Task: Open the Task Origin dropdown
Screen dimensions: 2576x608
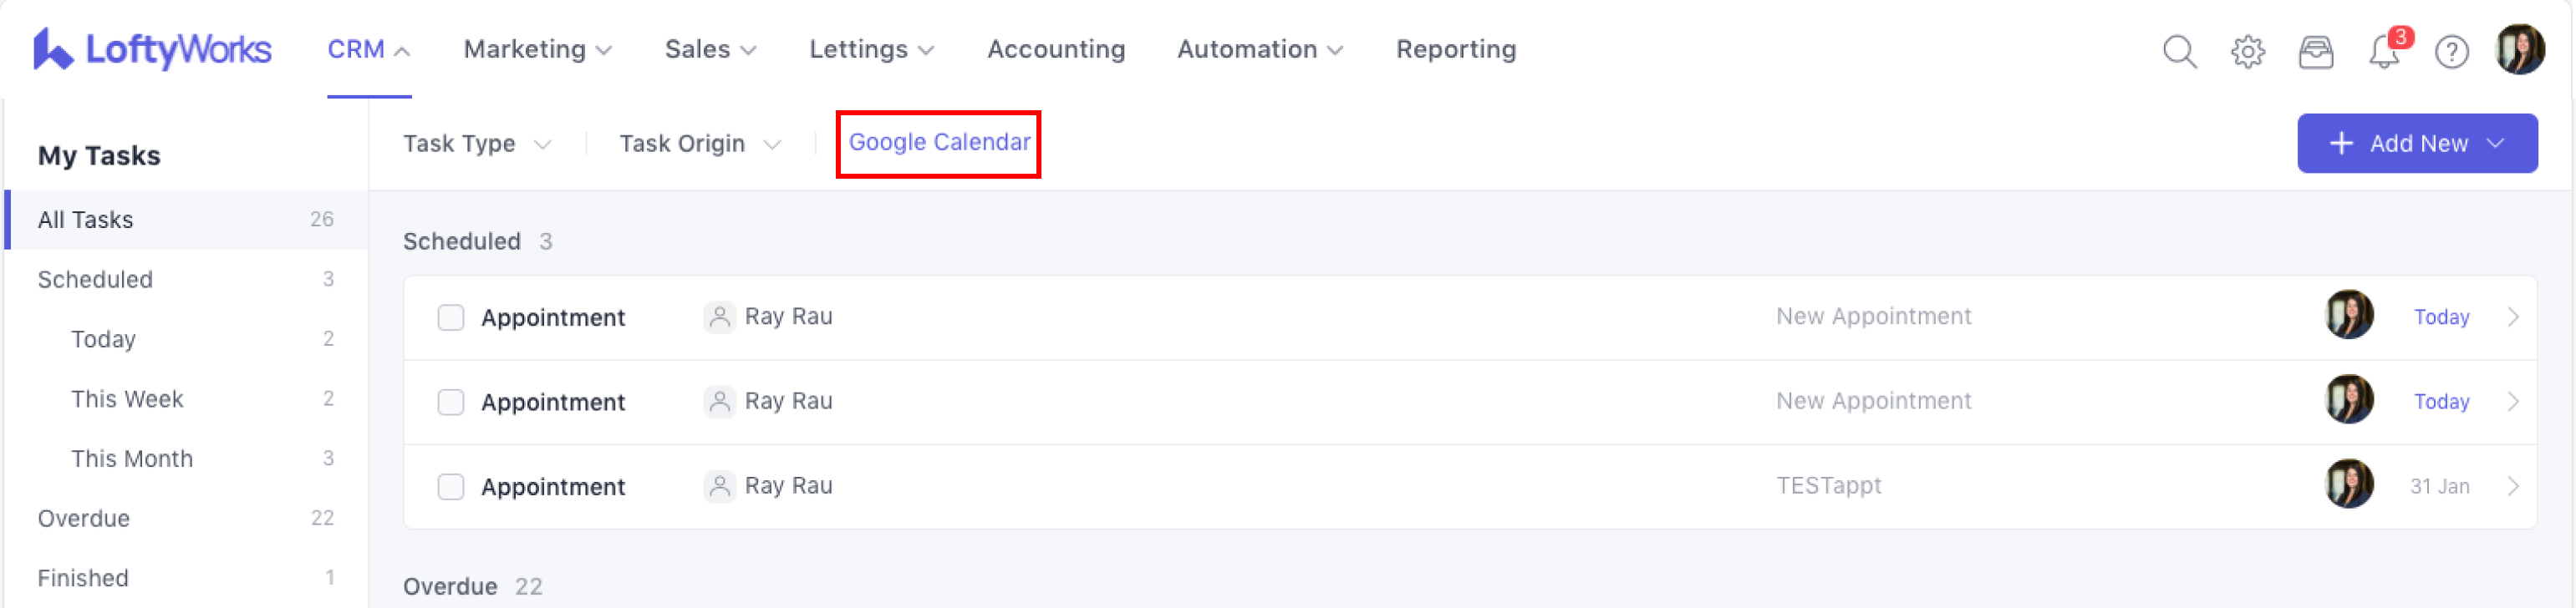Action: coord(699,144)
